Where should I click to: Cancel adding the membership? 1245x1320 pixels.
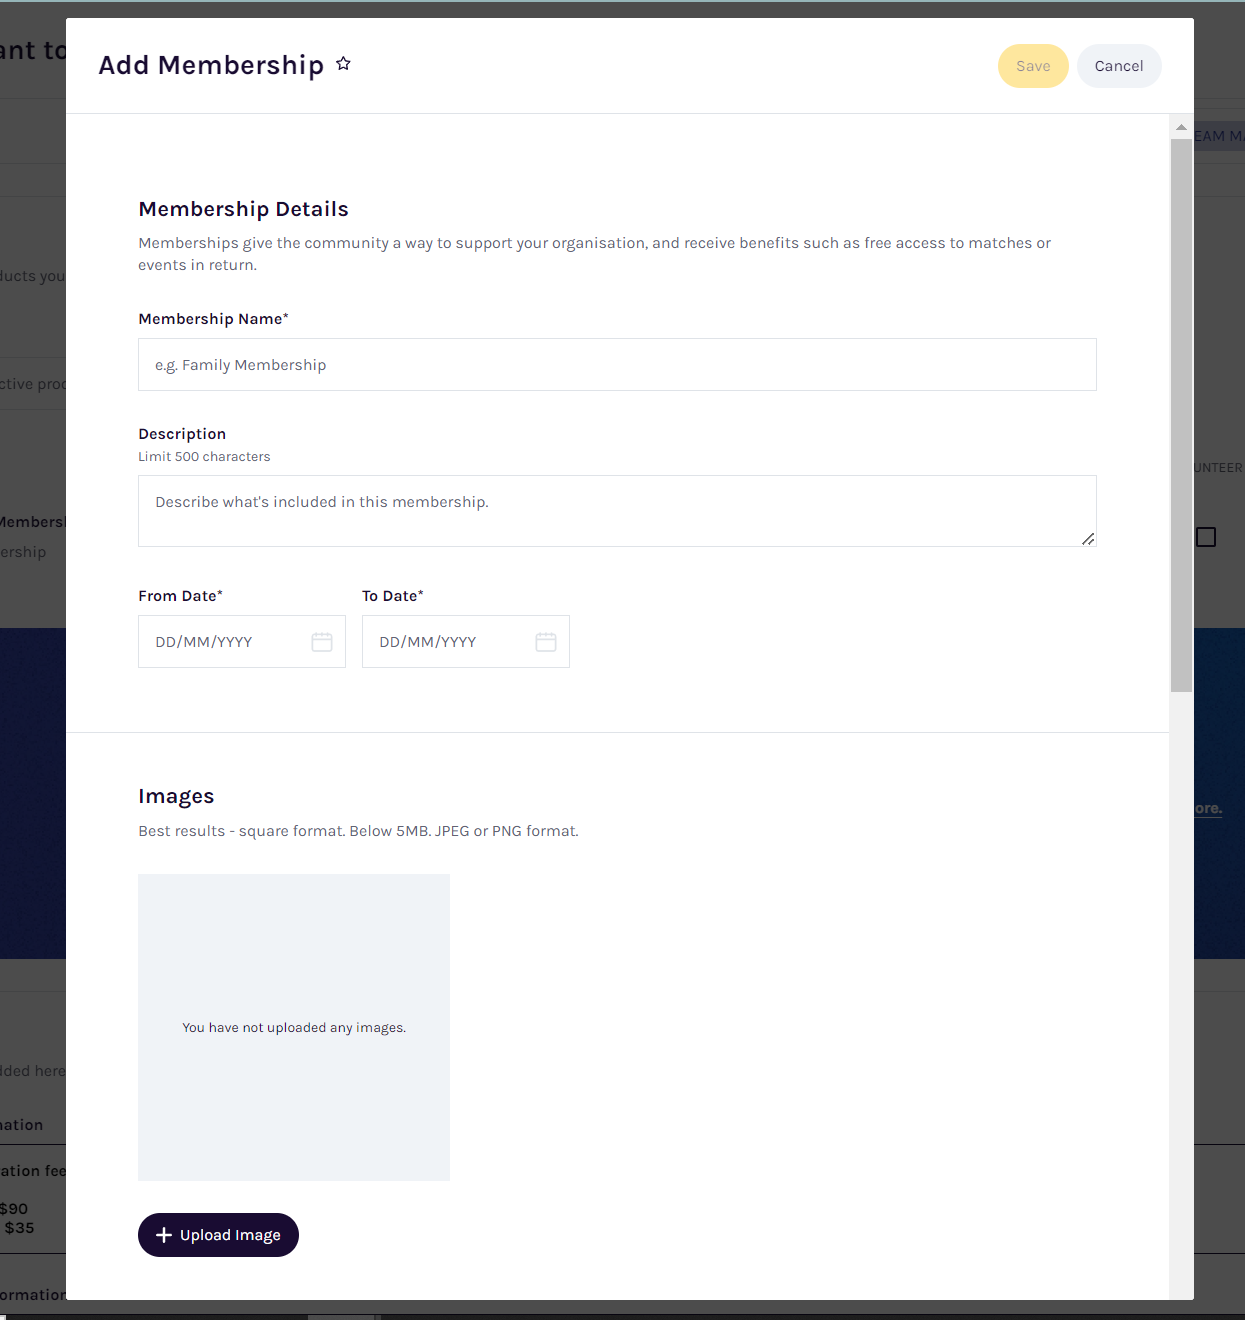pos(1119,66)
